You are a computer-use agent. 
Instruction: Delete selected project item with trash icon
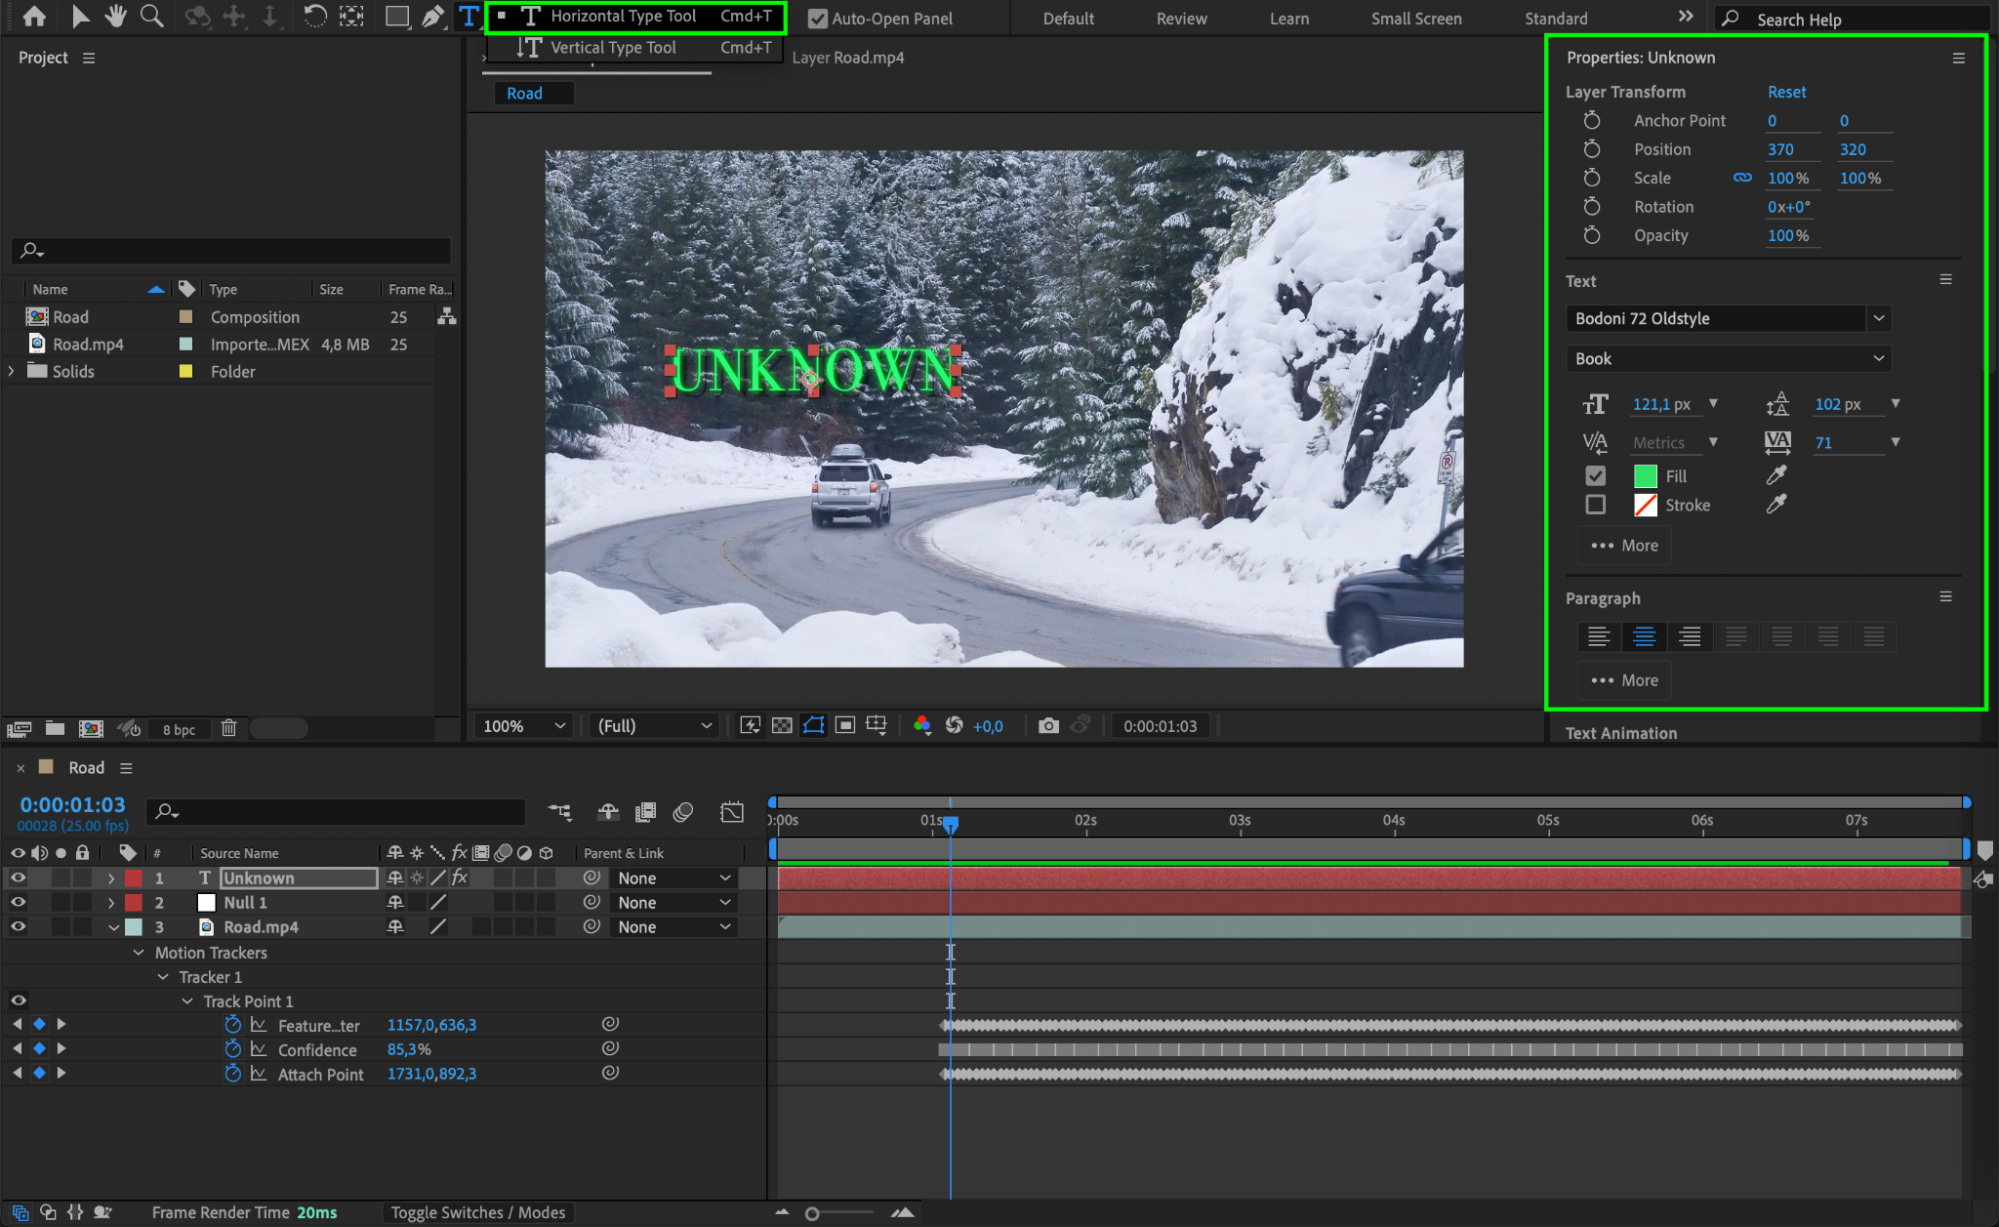click(x=229, y=729)
